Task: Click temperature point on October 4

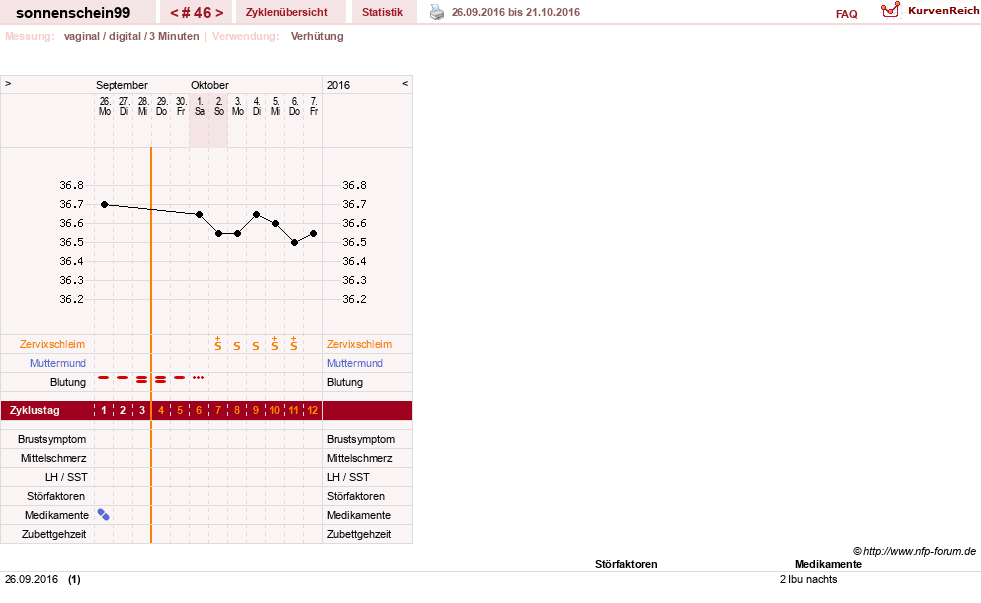Action: click(x=257, y=215)
